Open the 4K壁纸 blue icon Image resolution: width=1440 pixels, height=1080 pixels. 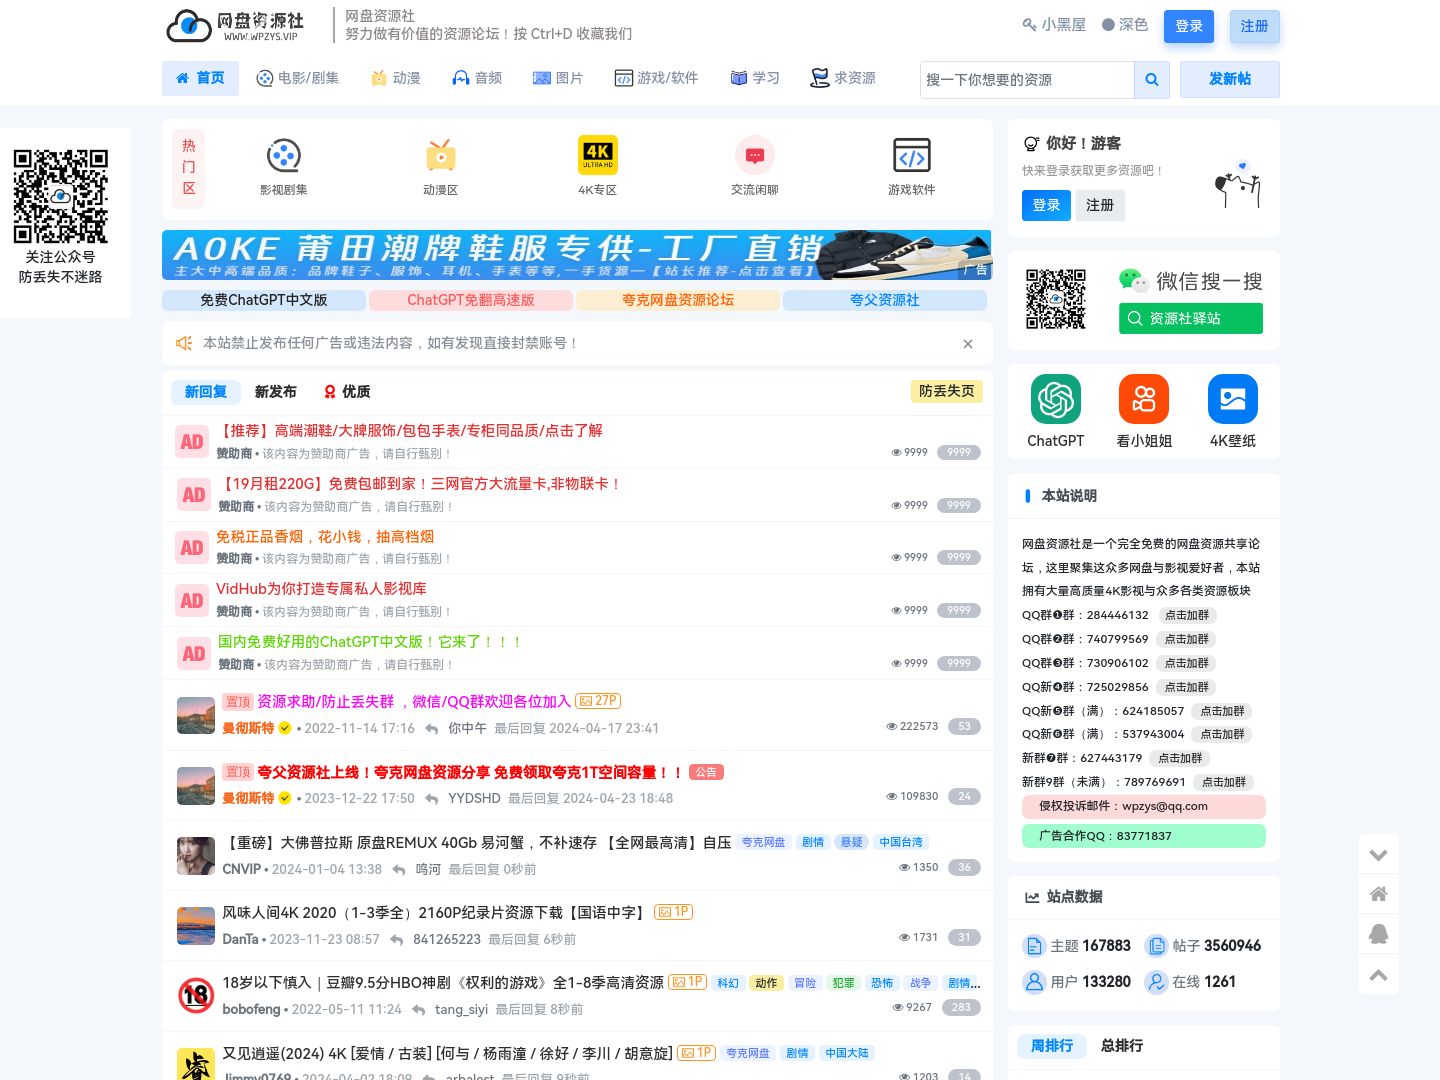click(1233, 399)
